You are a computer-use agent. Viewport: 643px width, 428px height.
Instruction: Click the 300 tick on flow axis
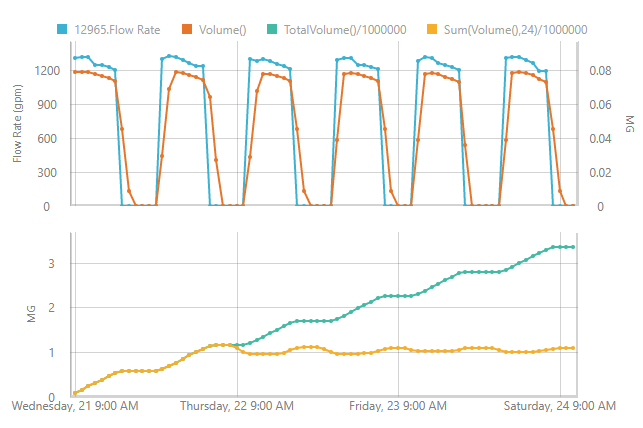click(48, 173)
